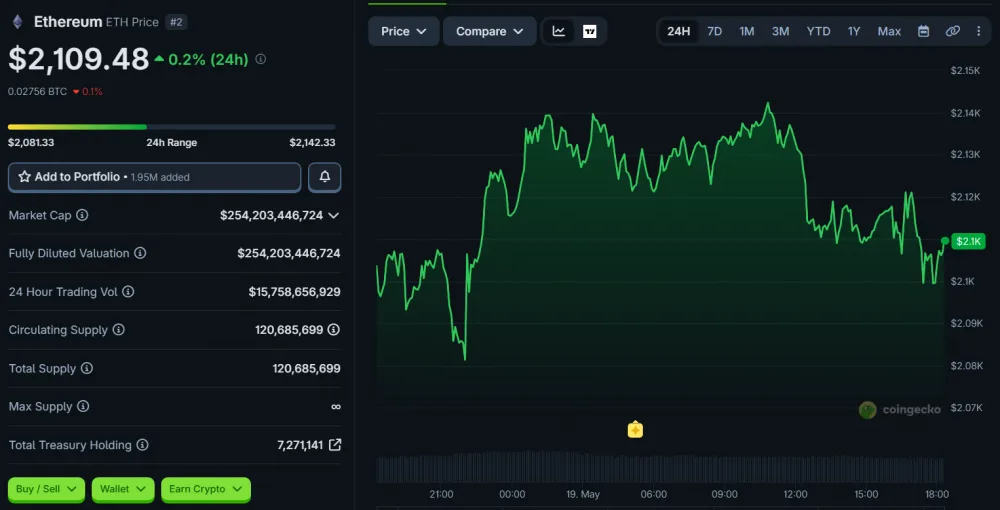Switch to TradingView chart view
The width and height of the screenshot is (1000, 510).
pyautogui.click(x=590, y=31)
